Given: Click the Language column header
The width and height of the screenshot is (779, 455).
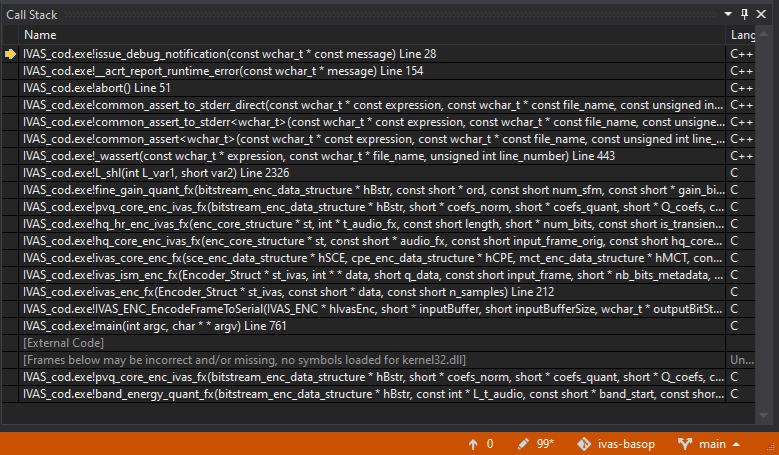Looking at the screenshot, I should coord(742,35).
